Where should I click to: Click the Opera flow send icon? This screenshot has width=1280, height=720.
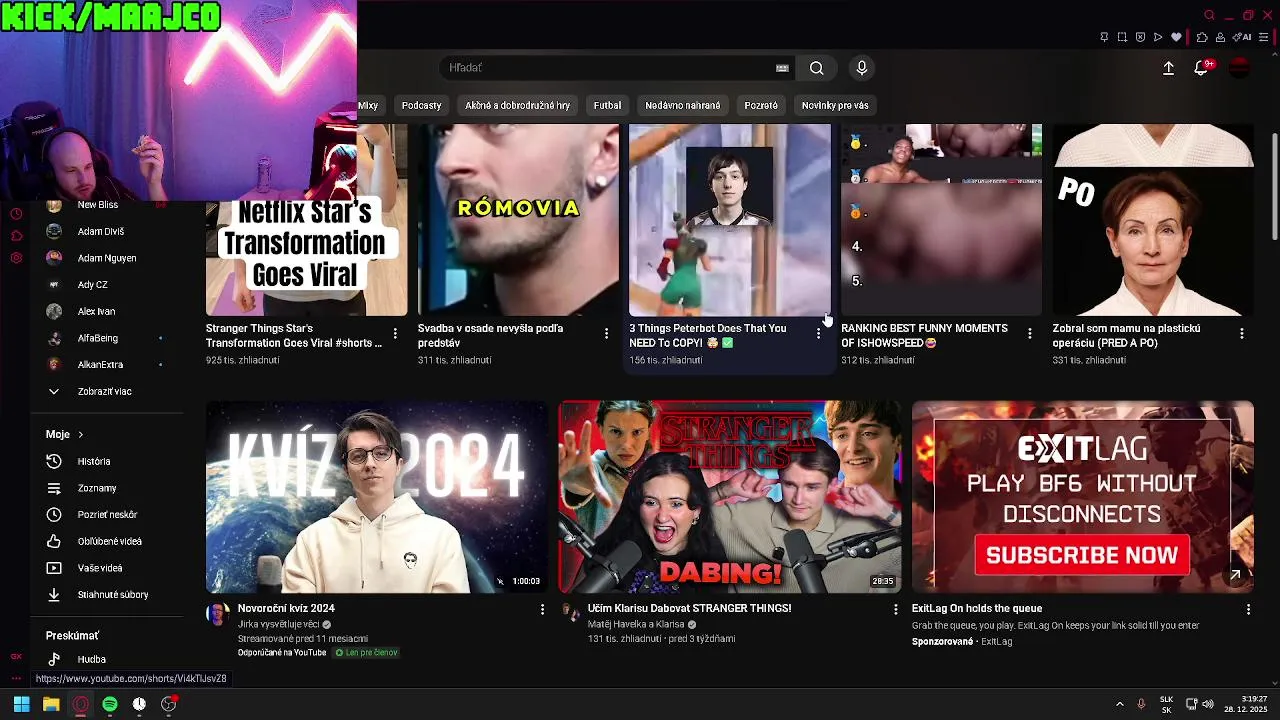click(1158, 37)
